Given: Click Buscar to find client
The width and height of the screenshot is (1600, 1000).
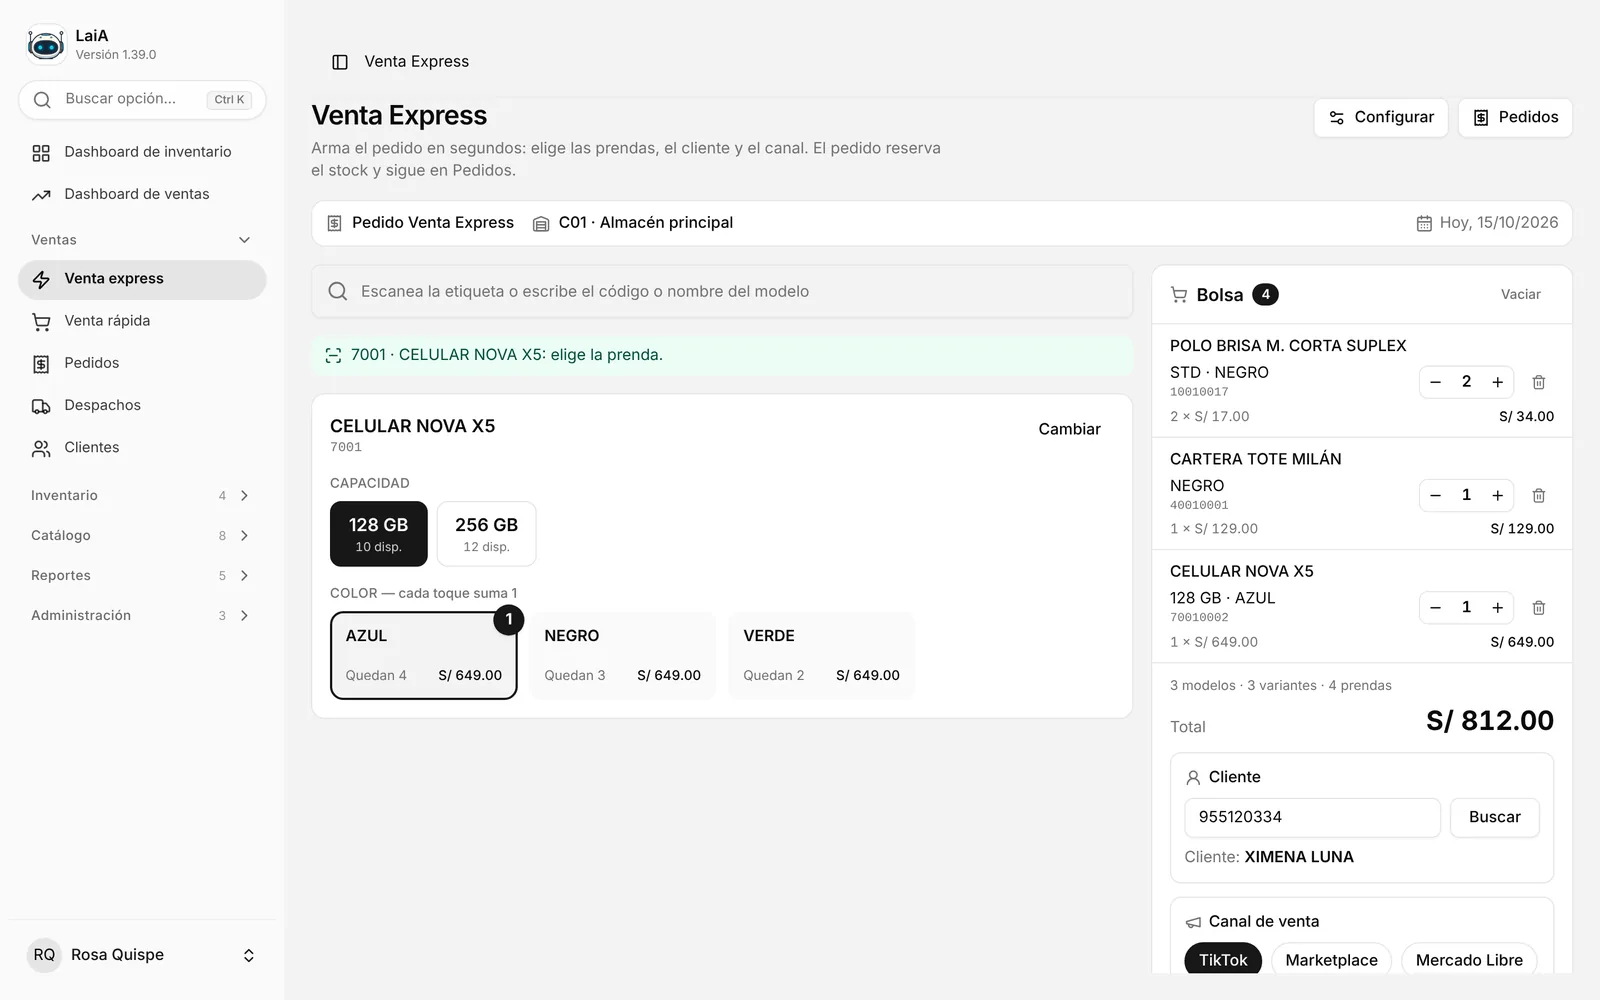Looking at the screenshot, I should point(1494,817).
